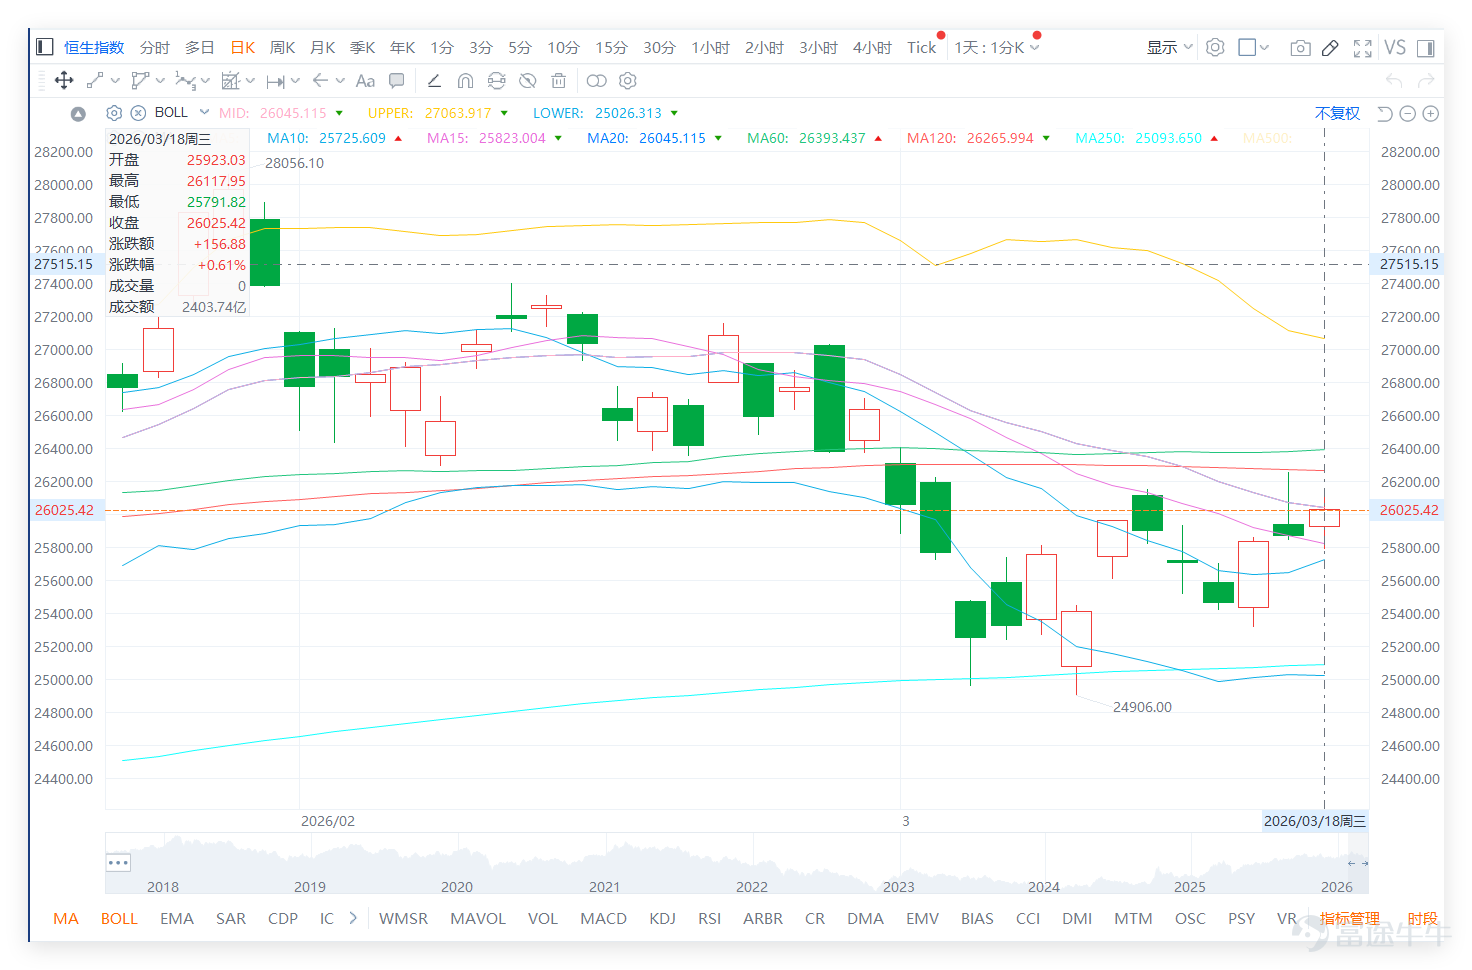The height and width of the screenshot is (970, 1472).
Task: Enter fullscreen chart mode
Action: click(1362, 48)
